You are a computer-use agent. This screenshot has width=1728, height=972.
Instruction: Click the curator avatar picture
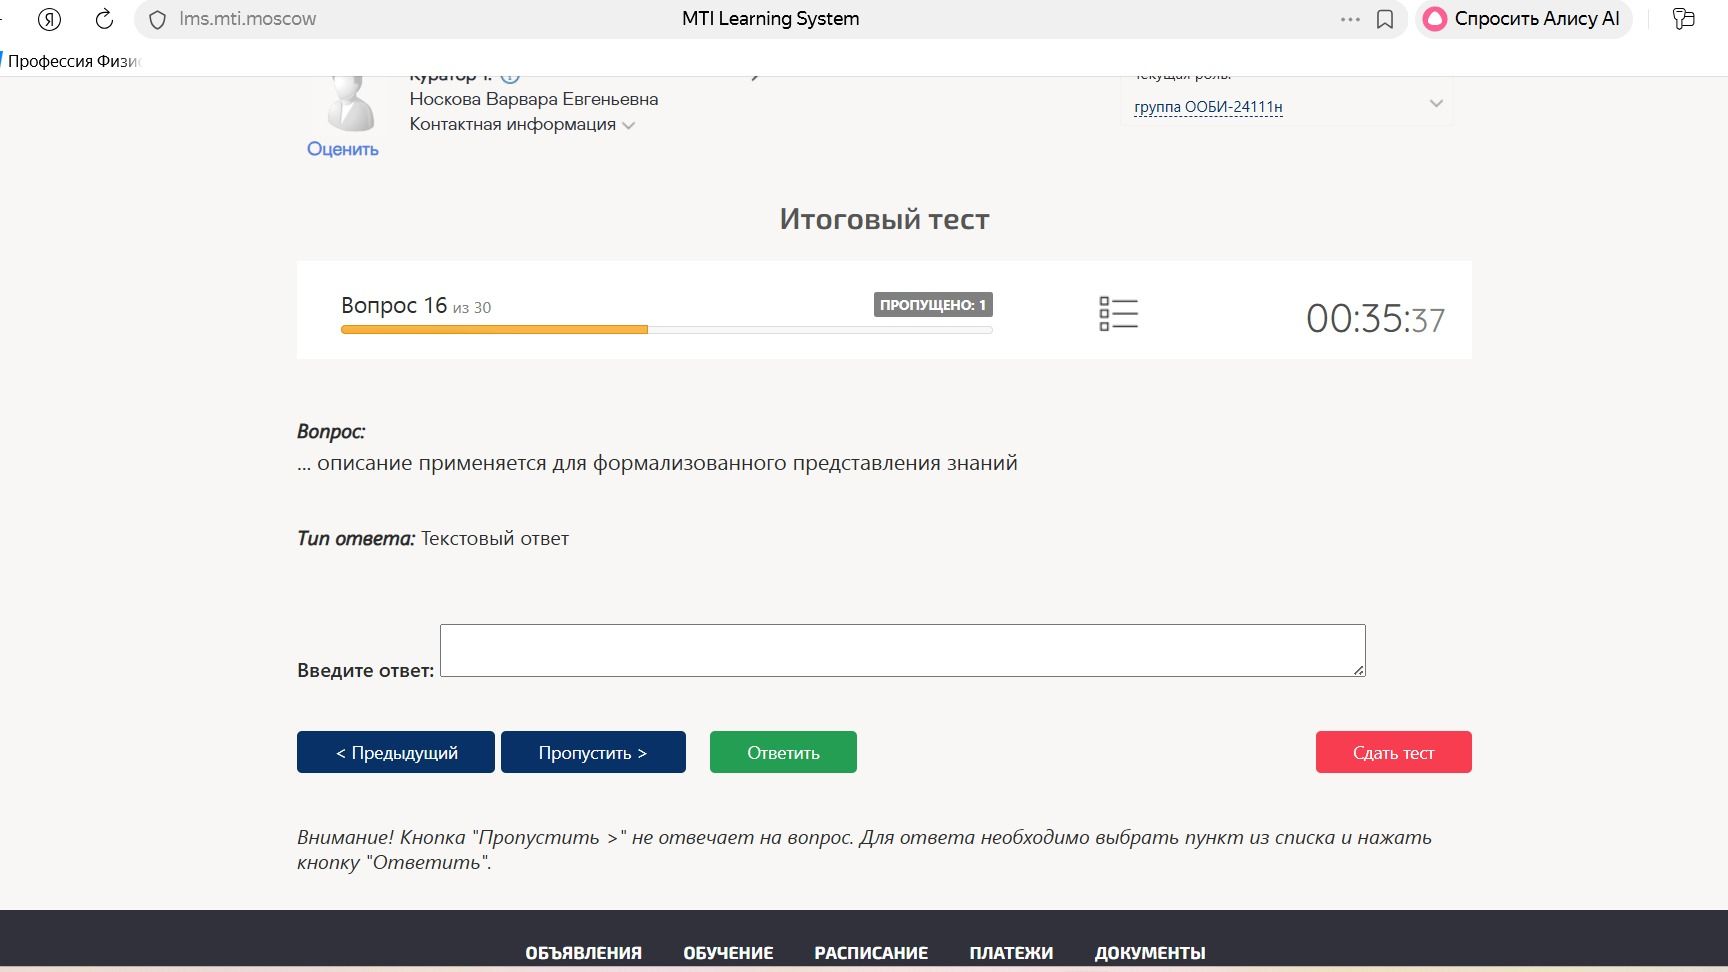coord(350,103)
